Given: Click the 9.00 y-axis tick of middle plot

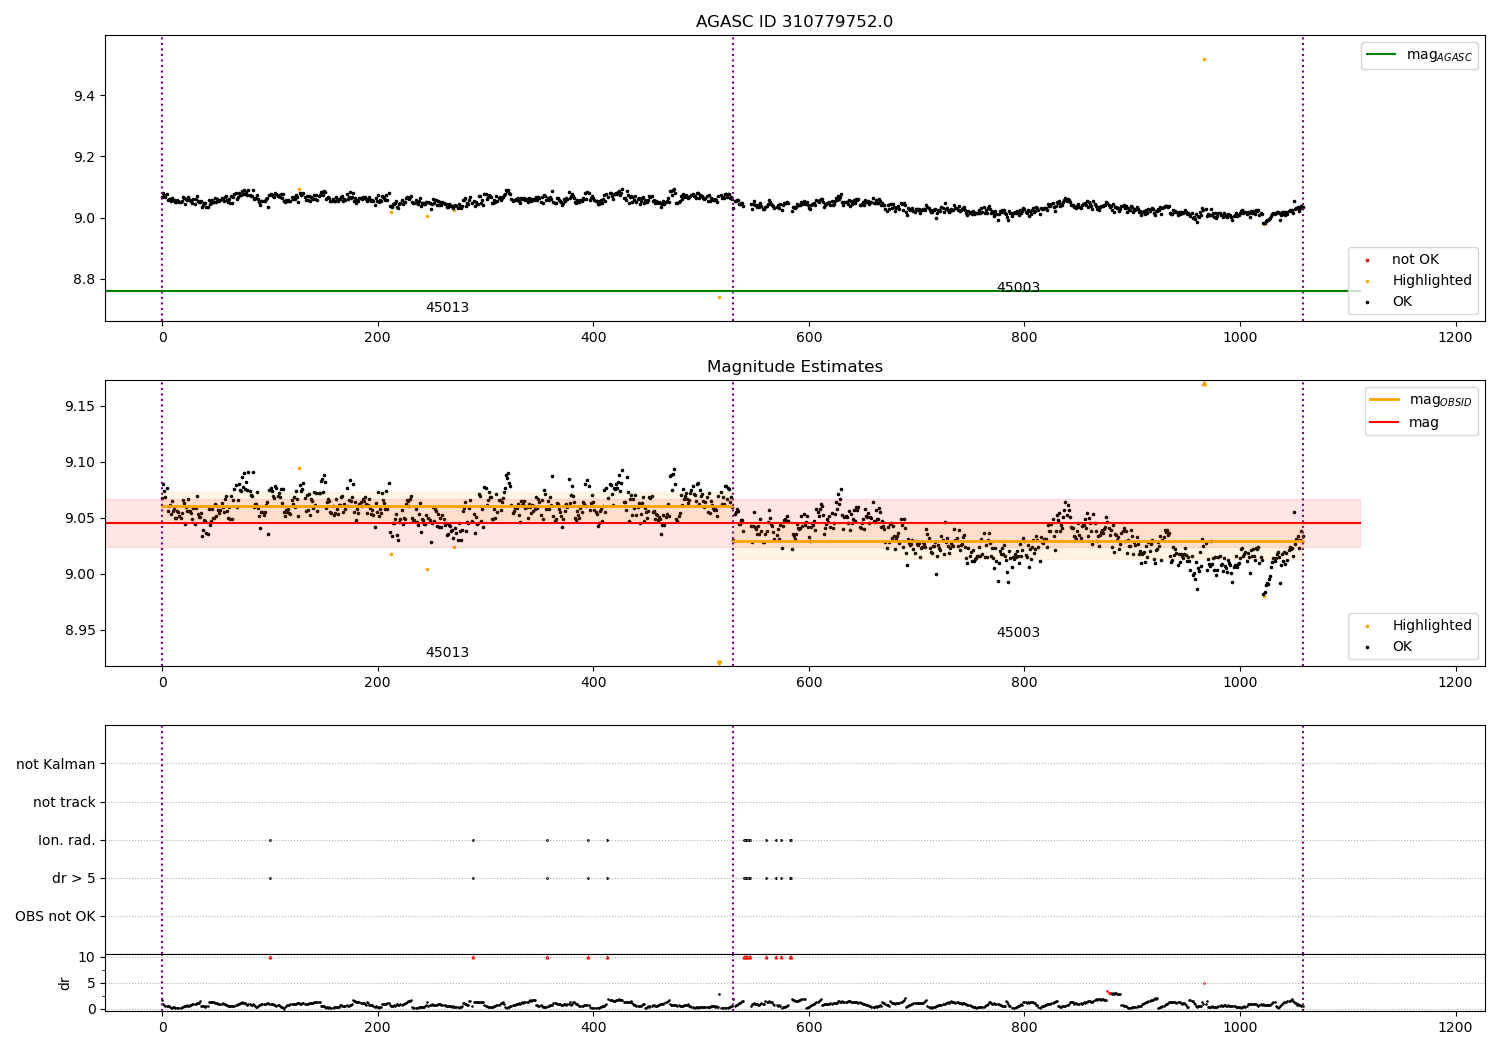Looking at the screenshot, I should [80, 574].
